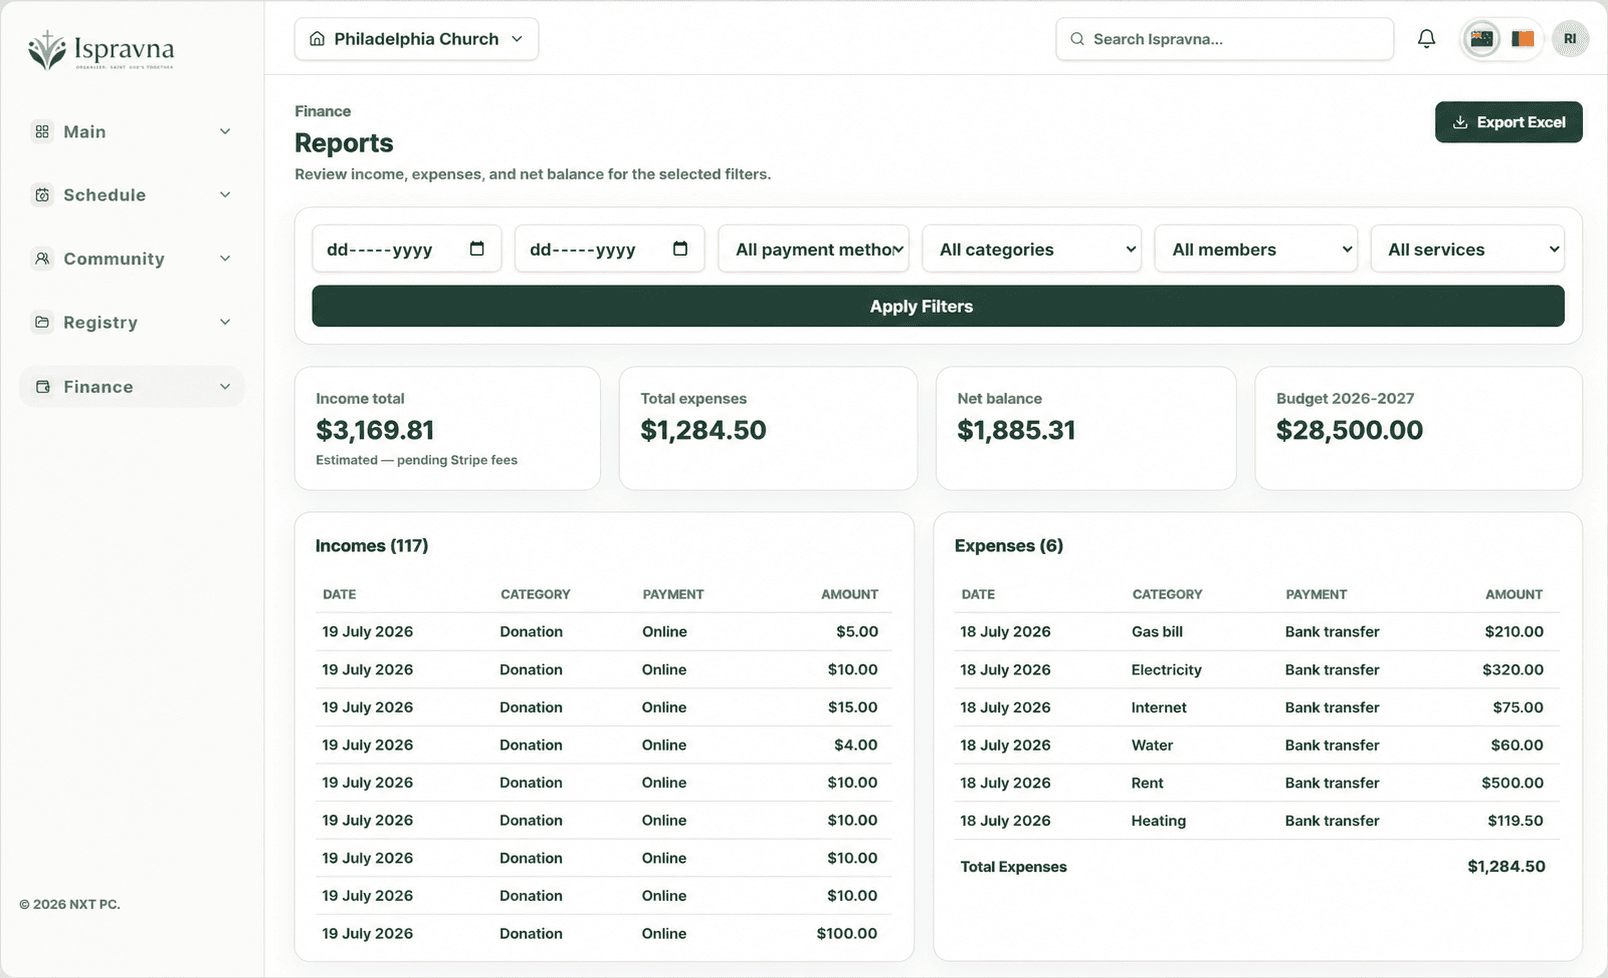Click the download icon on Export Excel
Viewport: 1608px width, 978px height.
1460,122
